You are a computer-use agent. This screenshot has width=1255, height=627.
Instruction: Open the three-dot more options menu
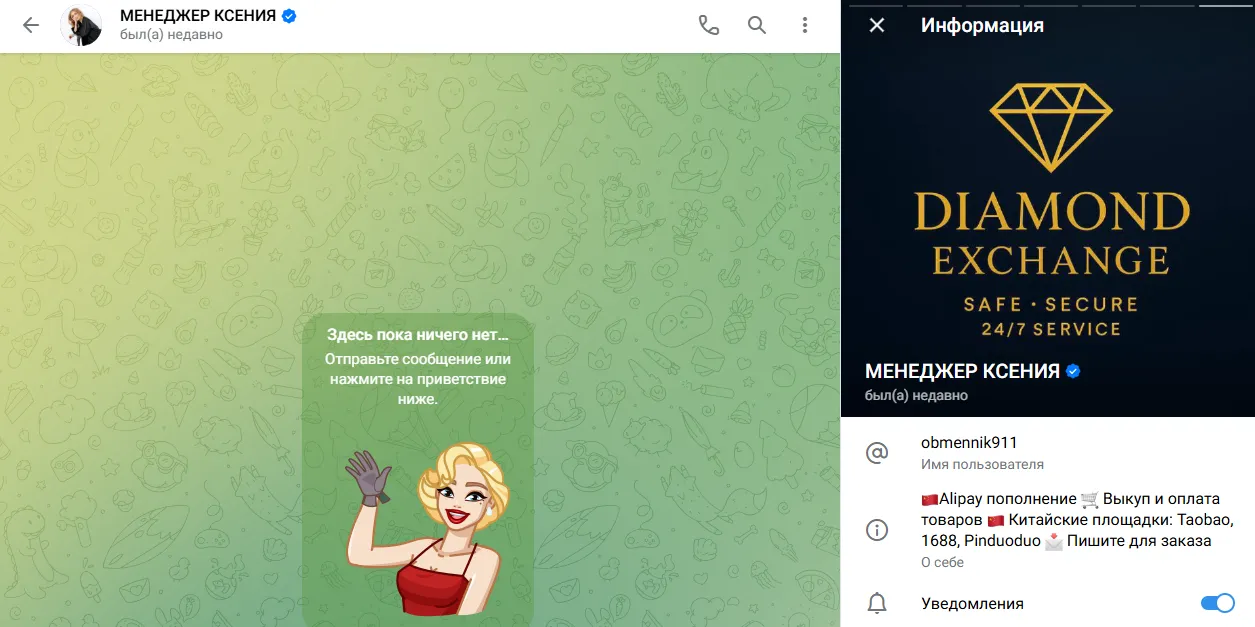[x=805, y=26]
